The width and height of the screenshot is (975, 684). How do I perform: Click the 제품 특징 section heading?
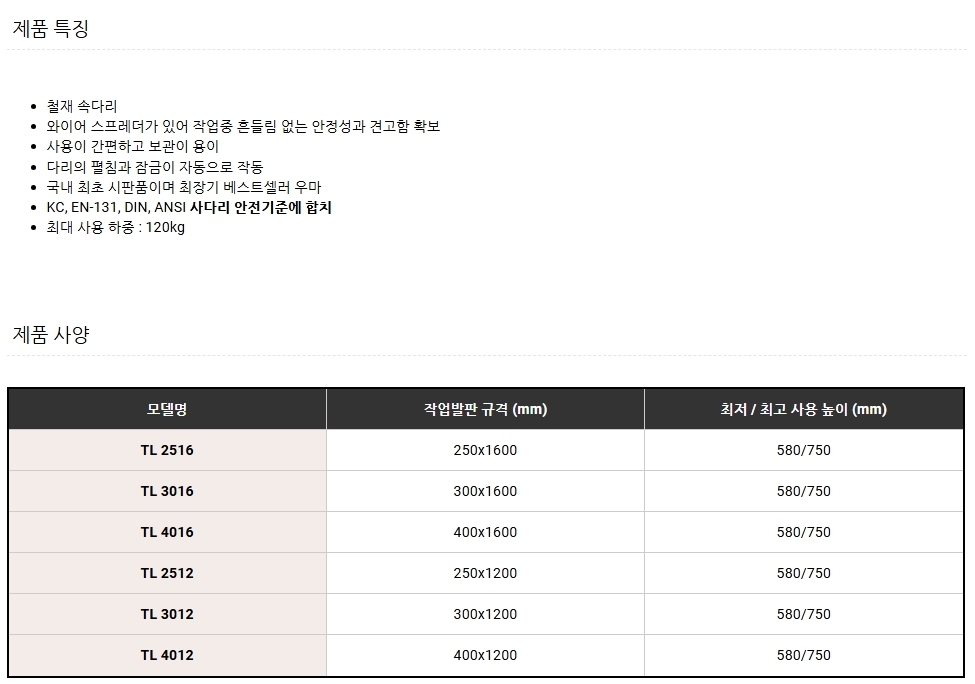tap(51, 29)
